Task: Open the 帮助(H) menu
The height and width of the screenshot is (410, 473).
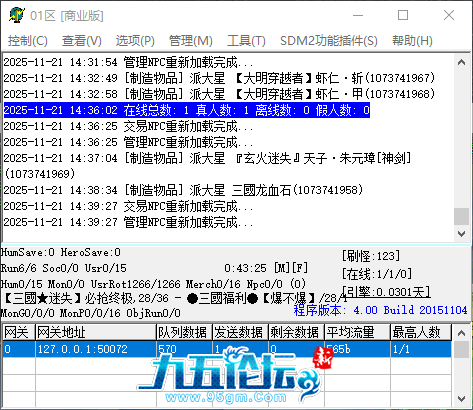Action: tap(412, 41)
